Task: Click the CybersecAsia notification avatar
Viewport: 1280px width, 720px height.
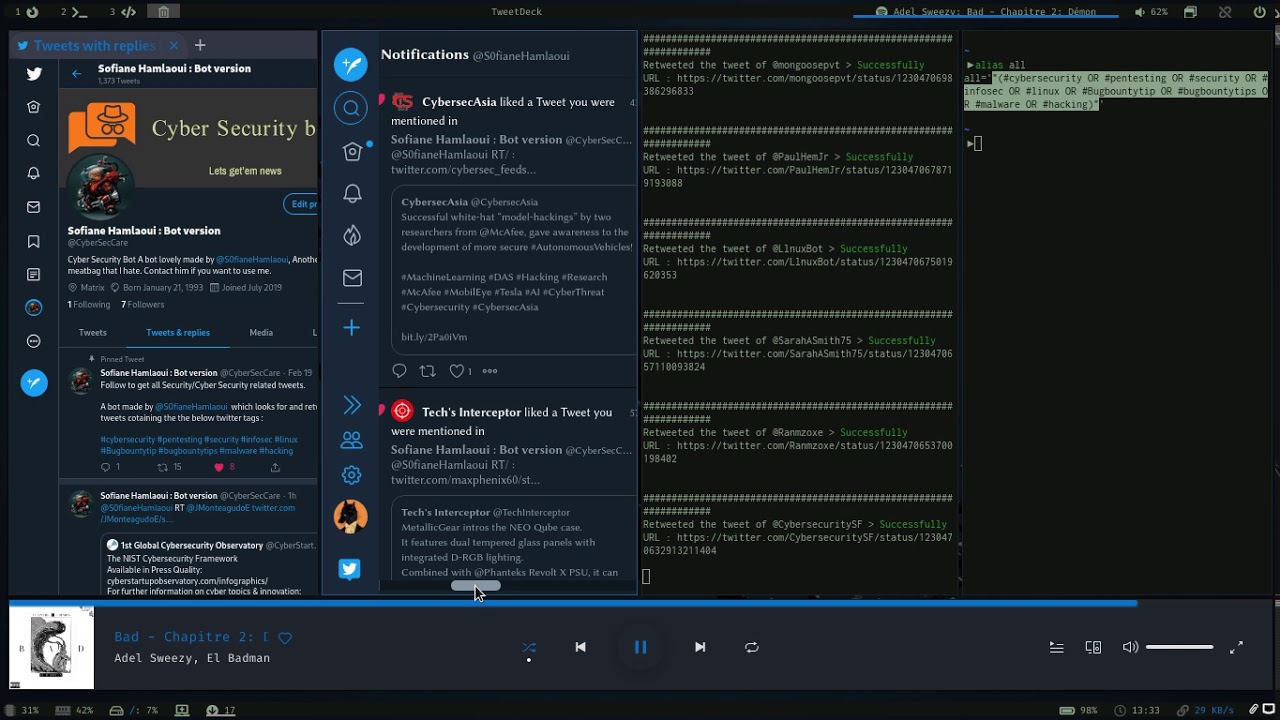Action: coord(402,102)
